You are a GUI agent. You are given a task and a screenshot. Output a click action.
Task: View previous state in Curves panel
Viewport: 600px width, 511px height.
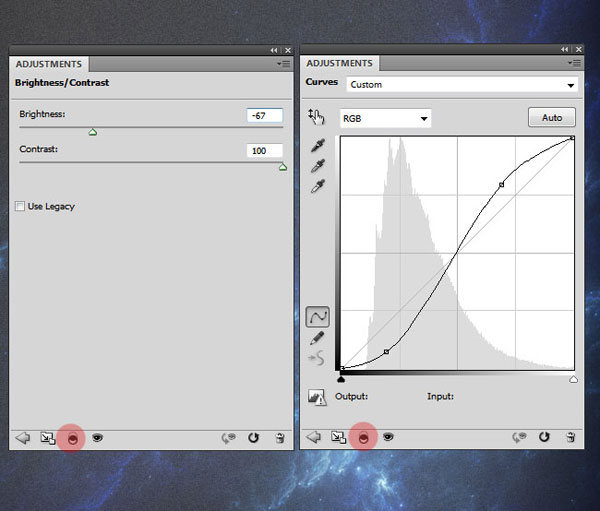click(520, 437)
